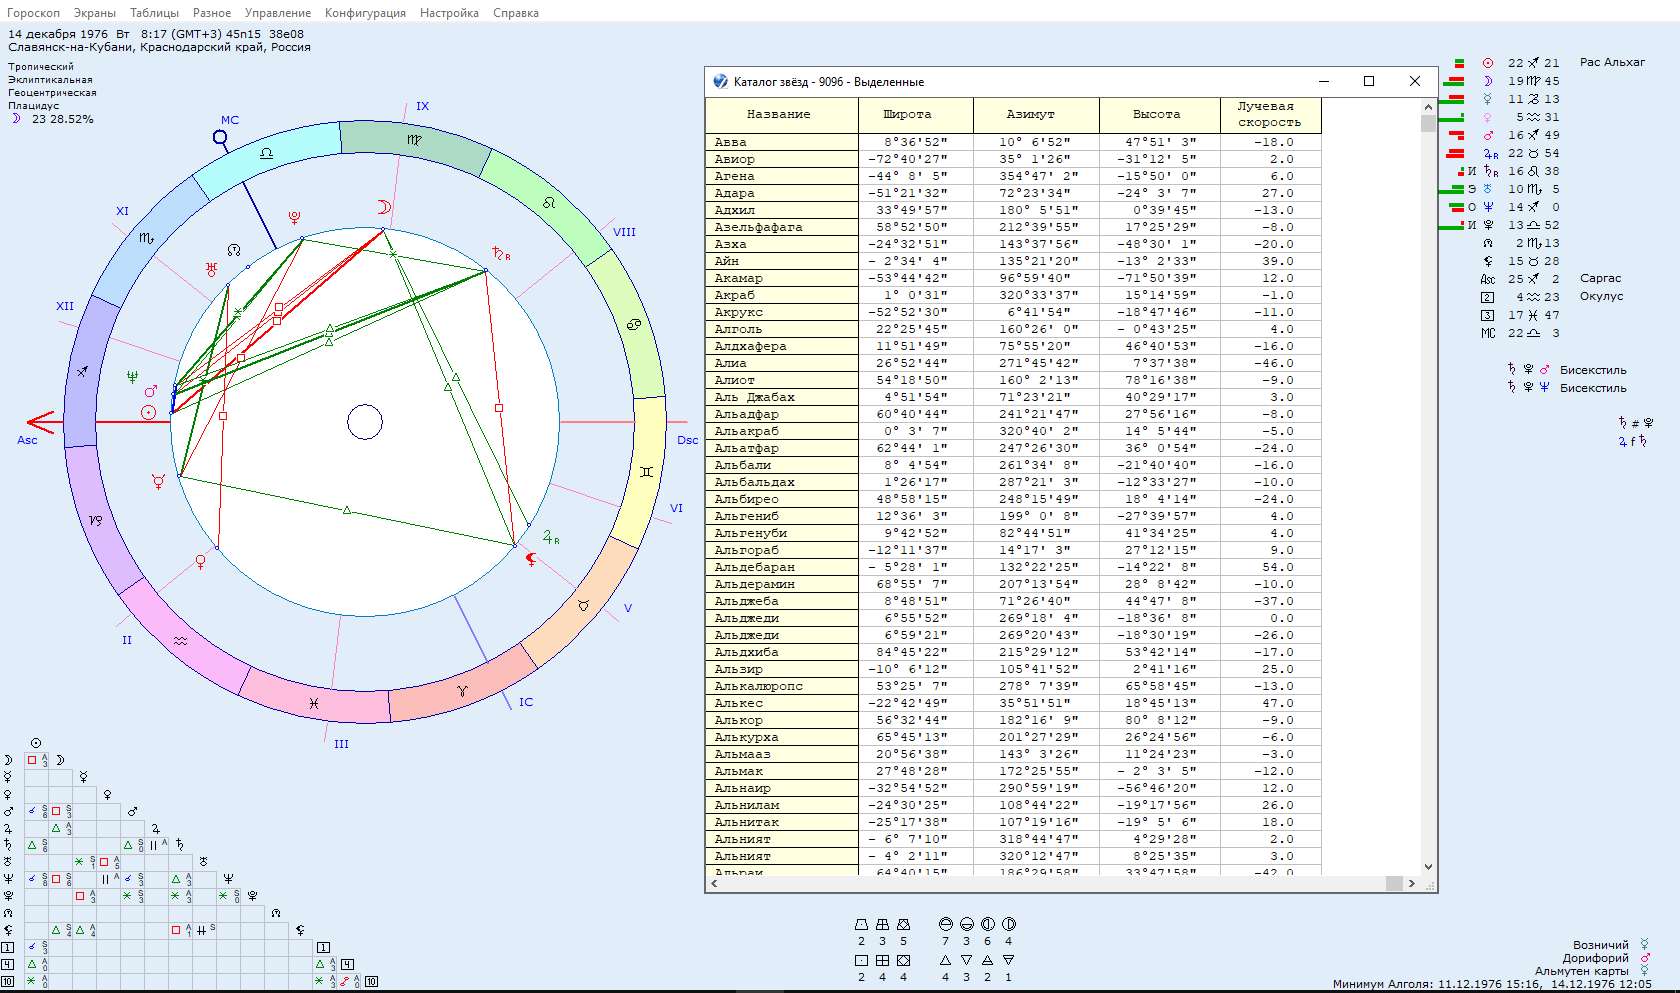Click the Leo sign on zodiac ring
This screenshot has height=993, width=1680.
coord(549,203)
